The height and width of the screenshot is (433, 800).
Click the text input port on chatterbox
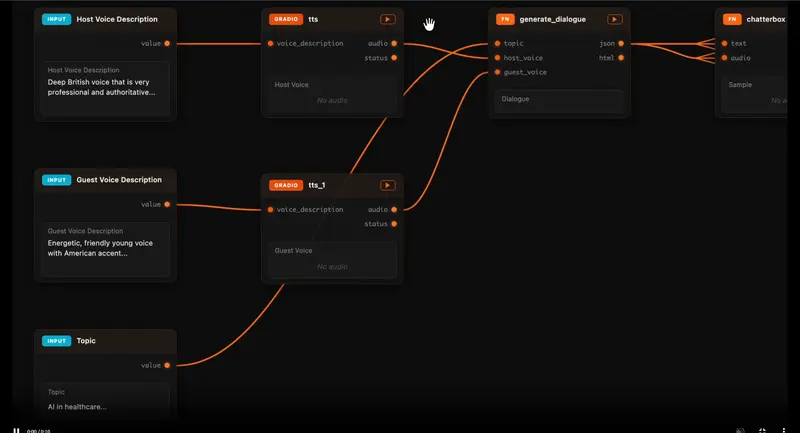pos(724,44)
